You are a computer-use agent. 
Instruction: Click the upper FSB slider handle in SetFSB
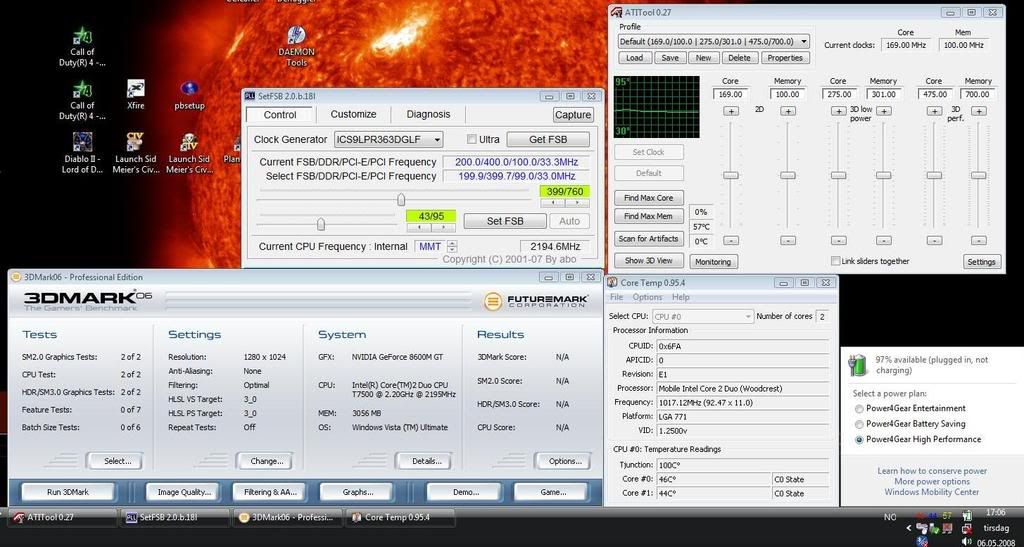point(401,199)
